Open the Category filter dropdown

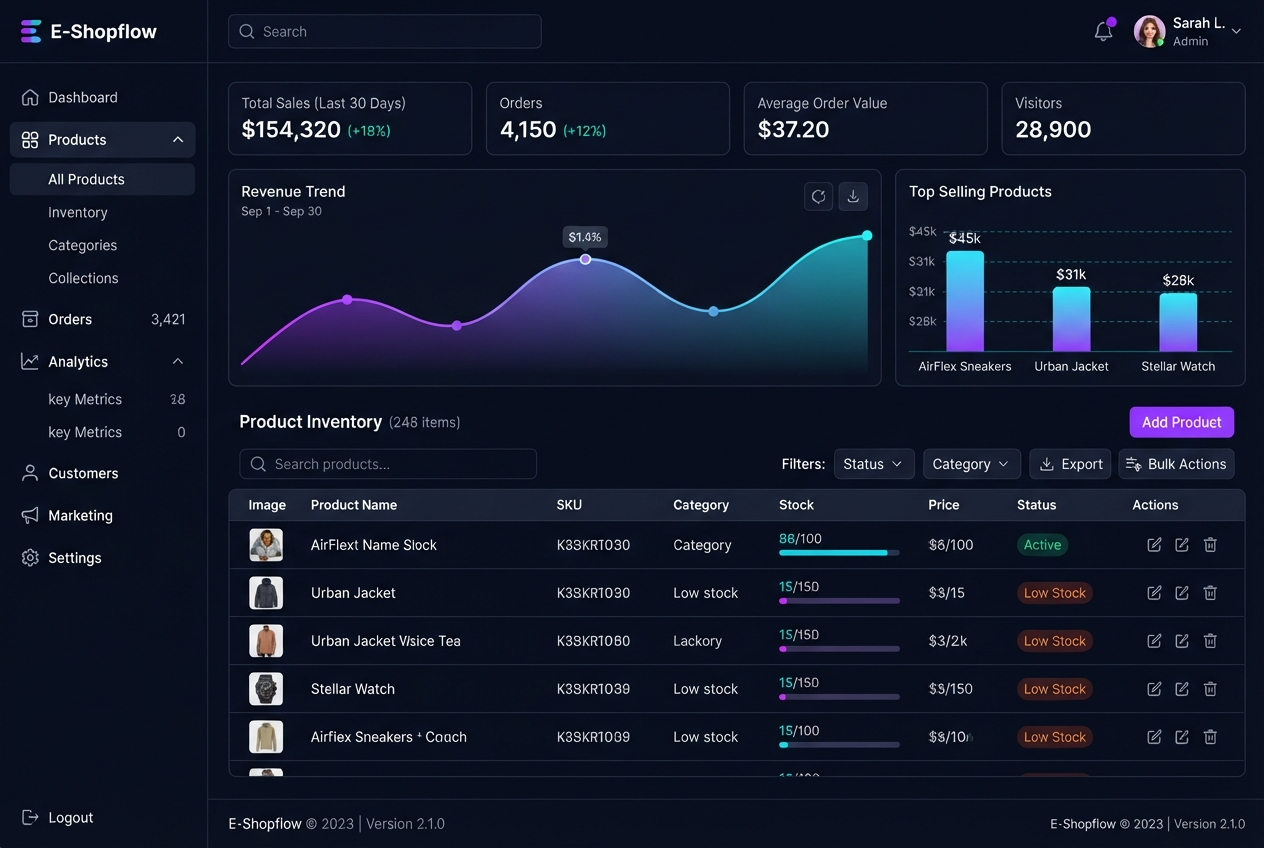tap(972, 464)
